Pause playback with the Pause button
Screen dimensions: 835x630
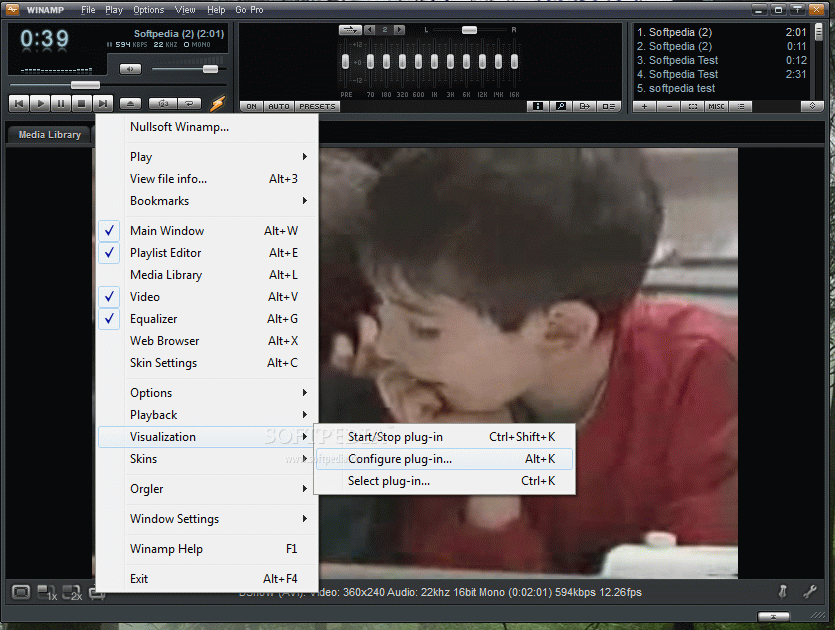61,103
